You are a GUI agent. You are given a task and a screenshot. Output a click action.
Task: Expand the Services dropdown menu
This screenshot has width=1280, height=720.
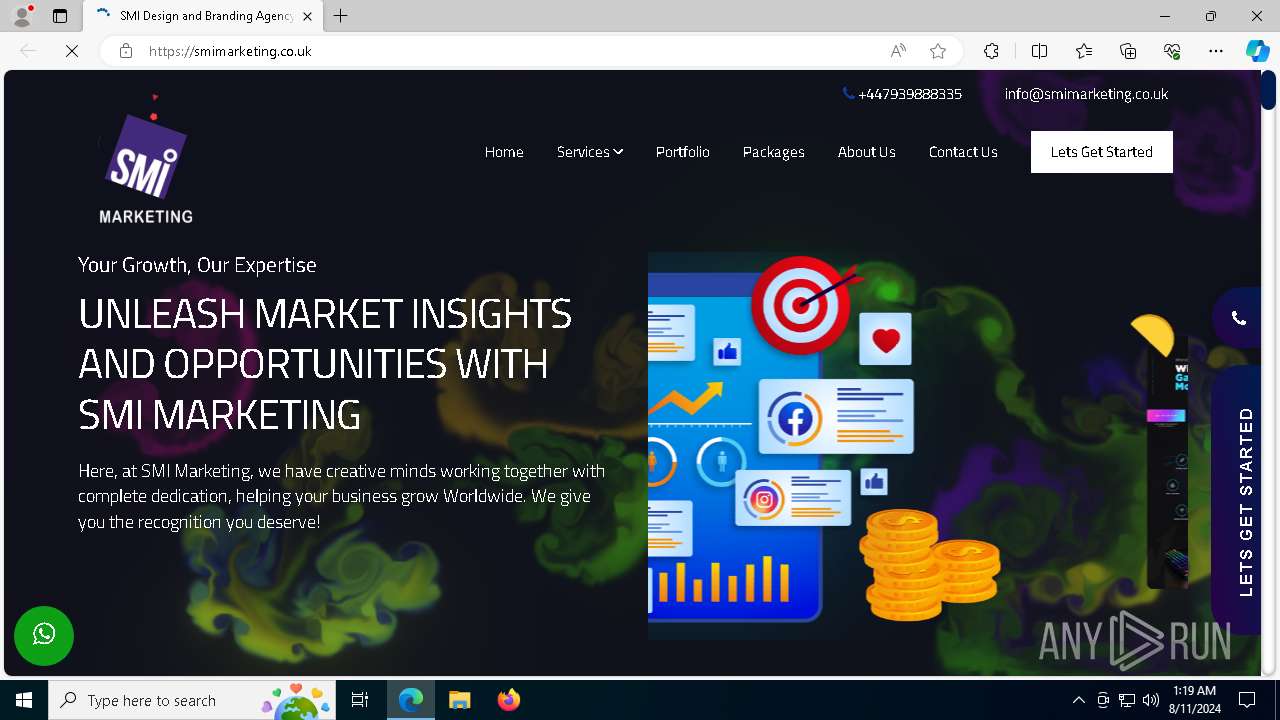[590, 152]
